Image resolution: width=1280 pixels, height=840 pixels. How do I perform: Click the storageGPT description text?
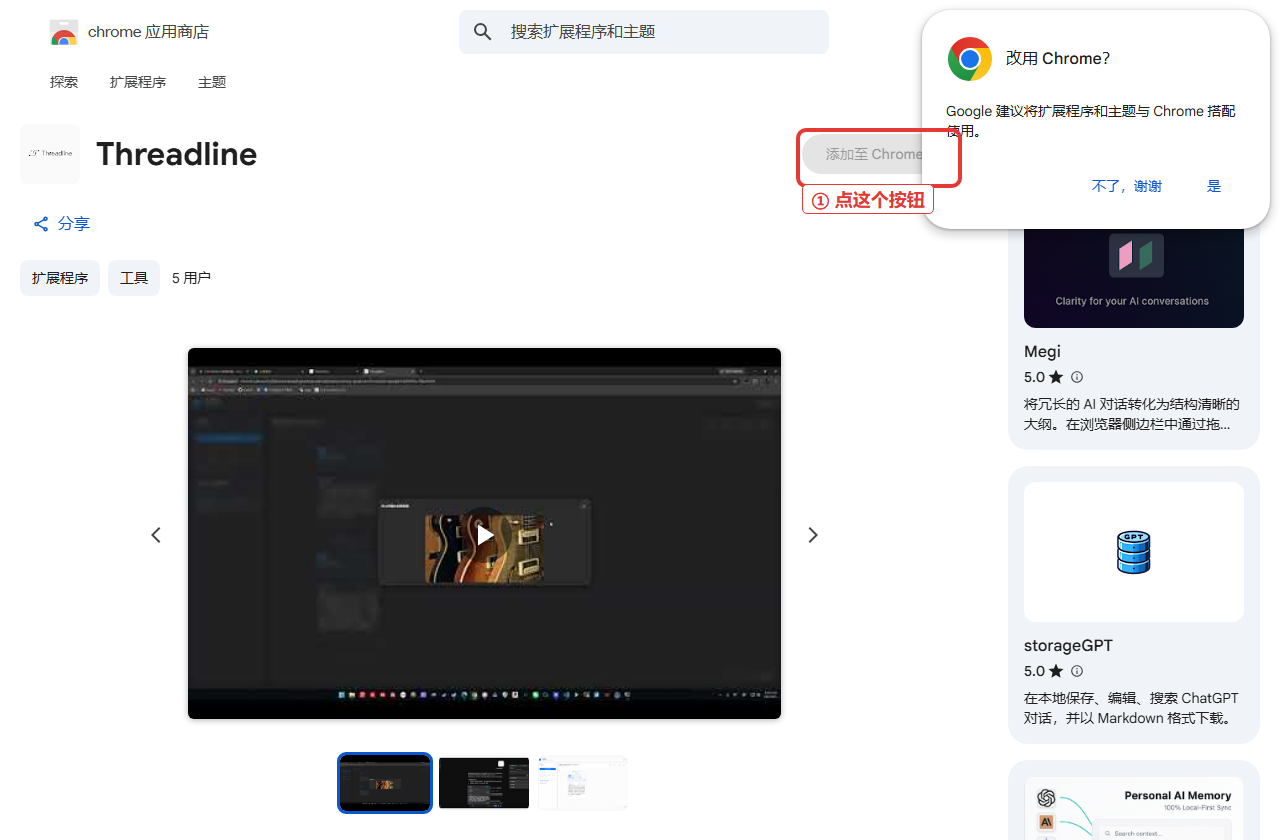tap(1132, 708)
